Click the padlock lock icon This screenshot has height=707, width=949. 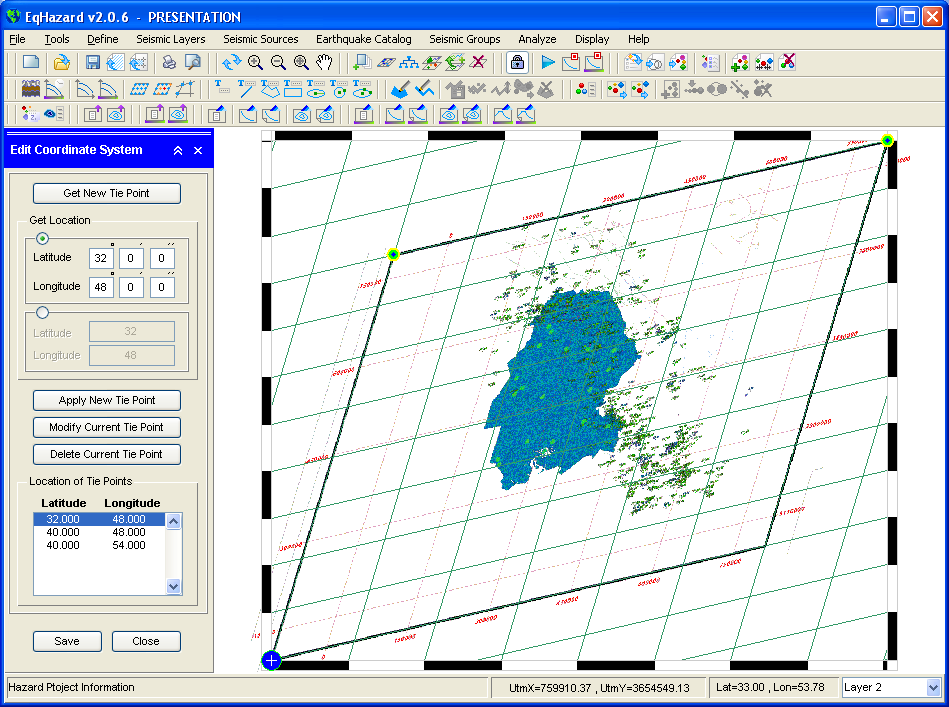[x=516, y=62]
